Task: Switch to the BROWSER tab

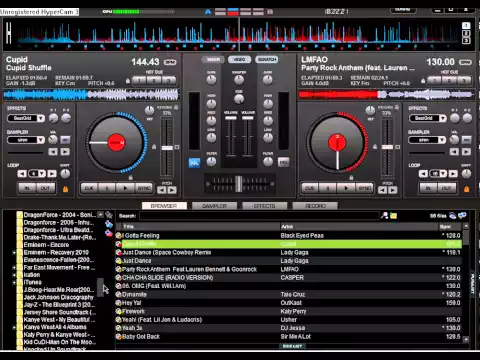Action: [164, 206]
